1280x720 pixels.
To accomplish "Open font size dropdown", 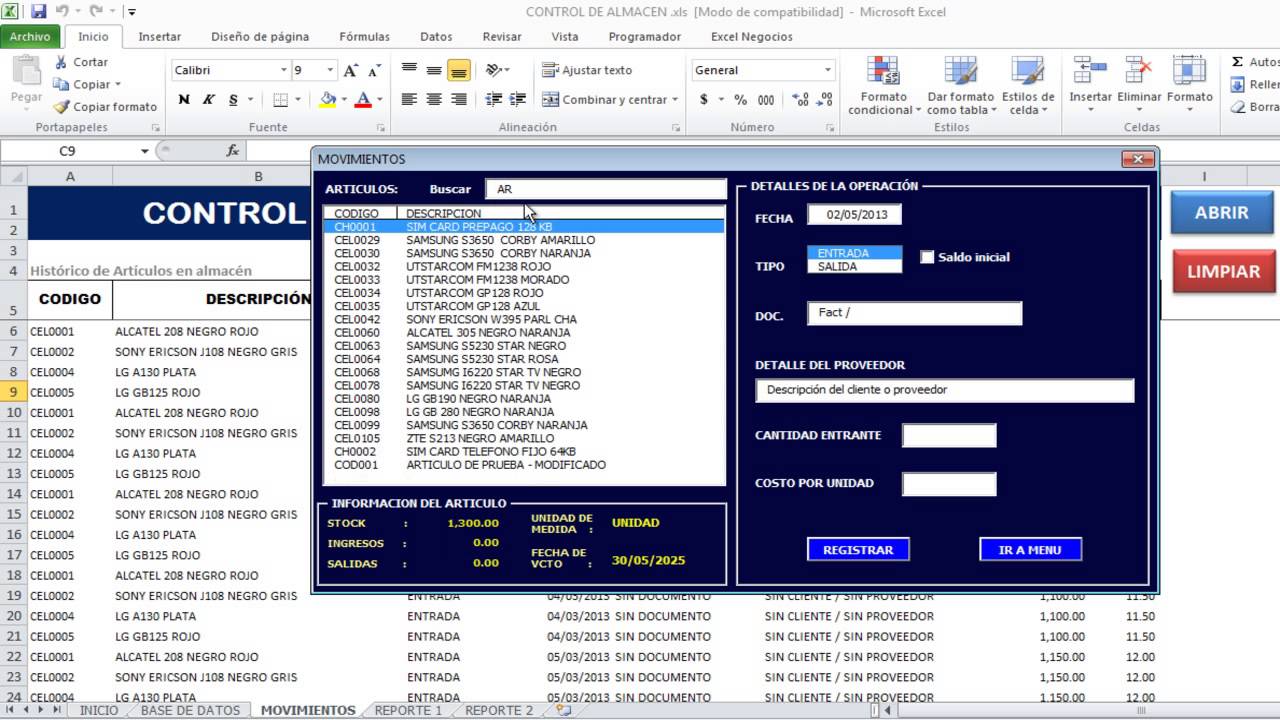I will pyautogui.click(x=330, y=70).
